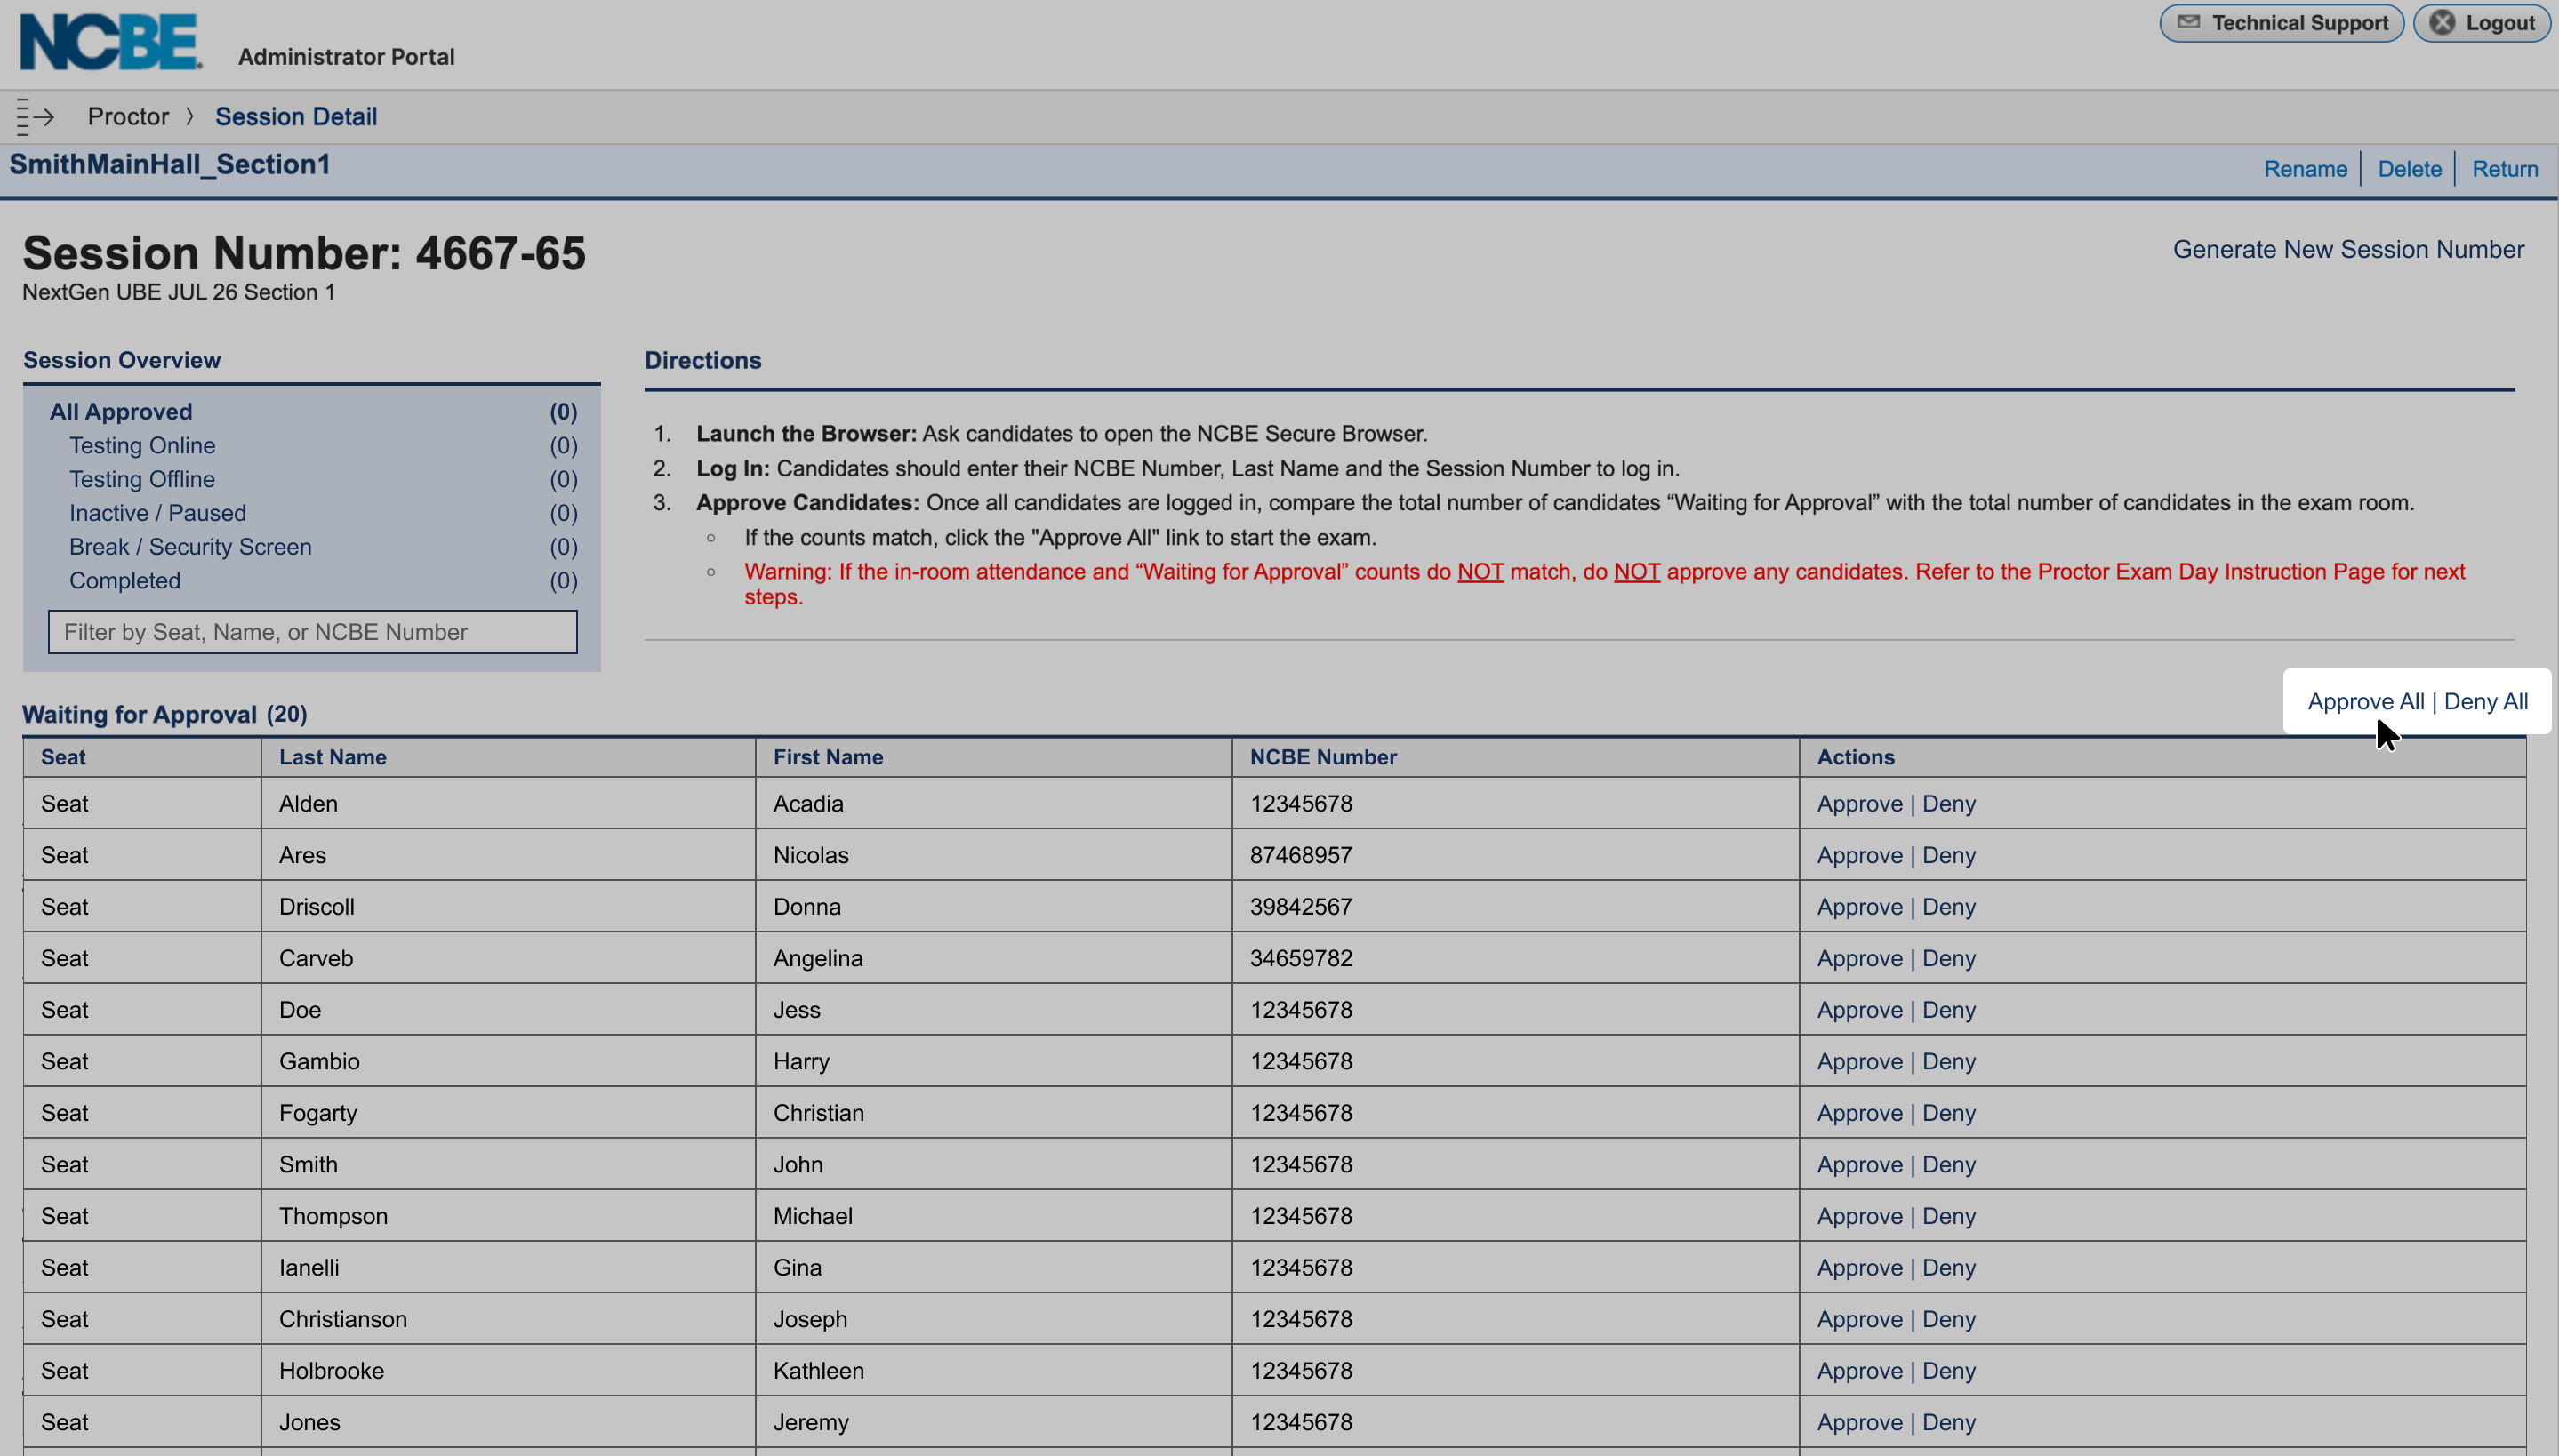
Task: Approve candidate Nicolas Ares
Action: pos(1860,855)
